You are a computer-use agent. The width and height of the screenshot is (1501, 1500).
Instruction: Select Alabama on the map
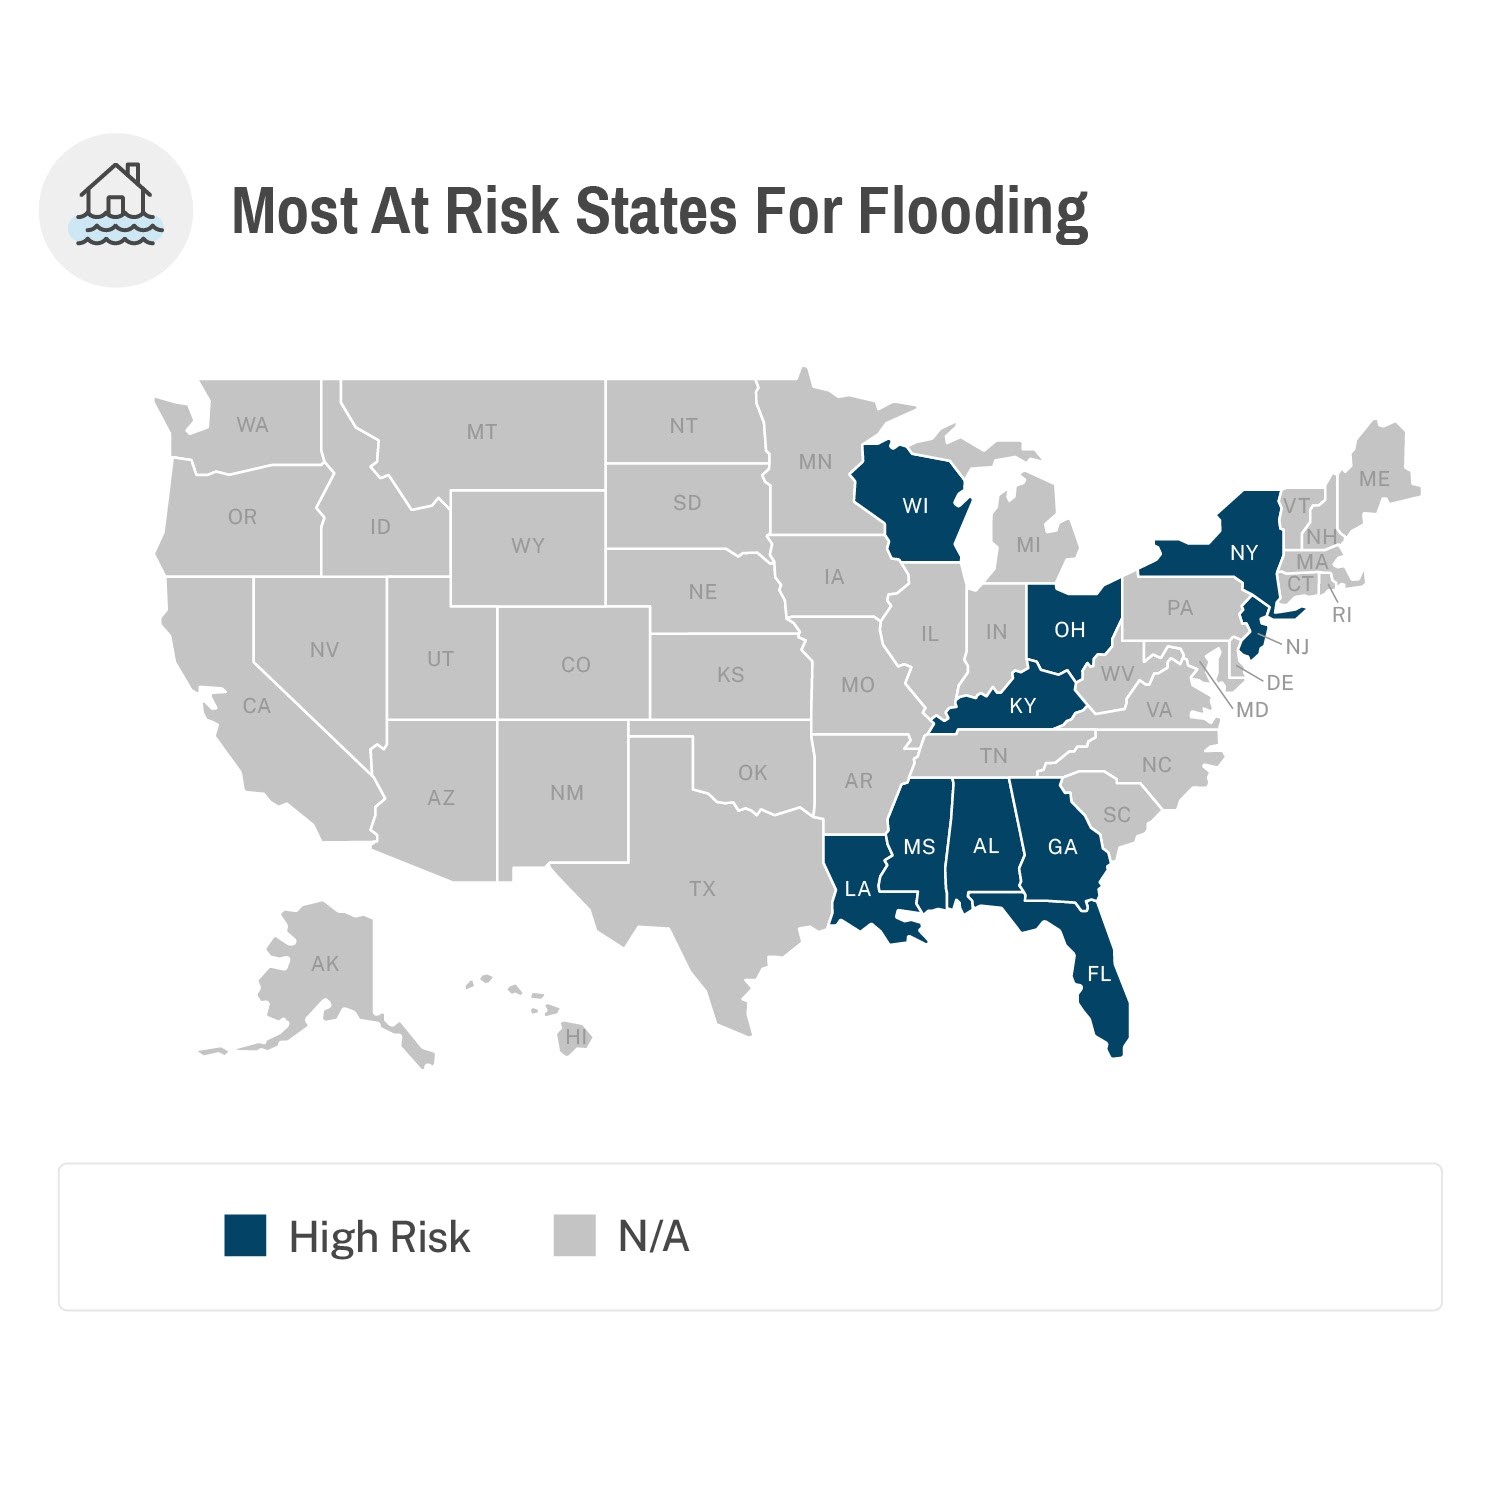point(985,846)
